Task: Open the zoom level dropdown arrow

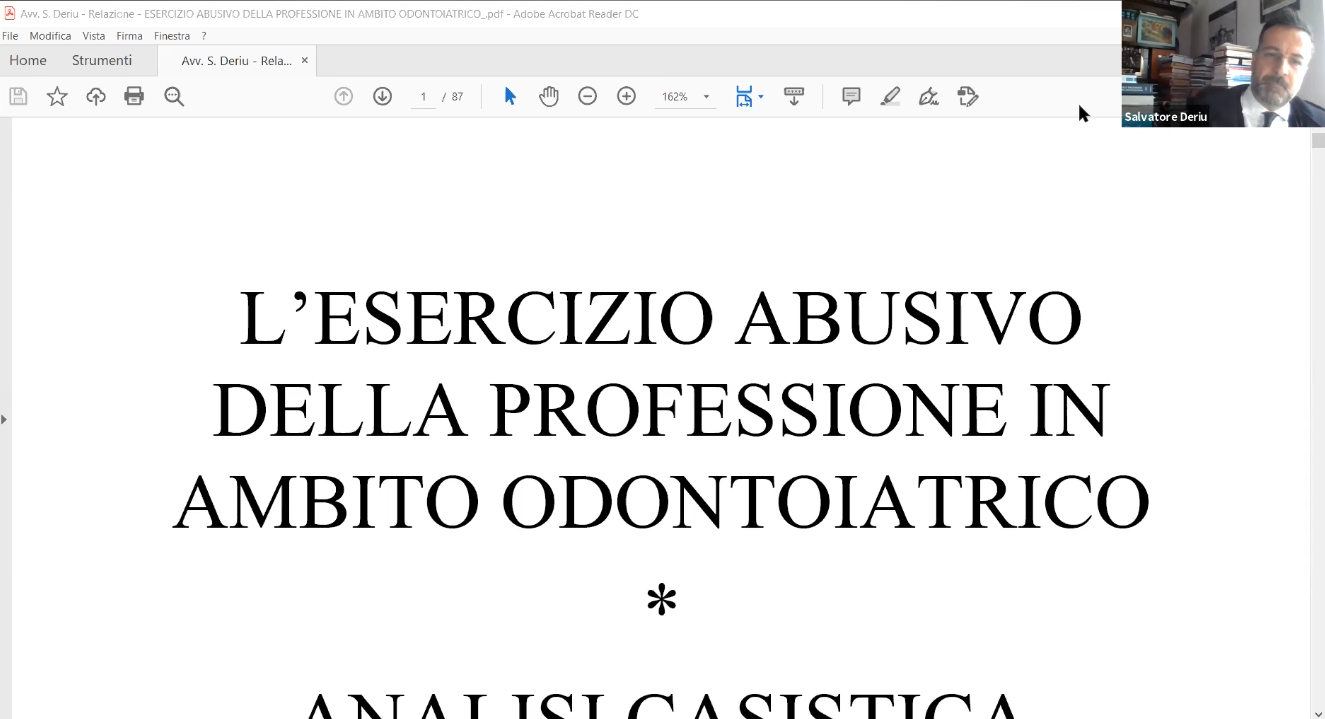Action: point(706,97)
